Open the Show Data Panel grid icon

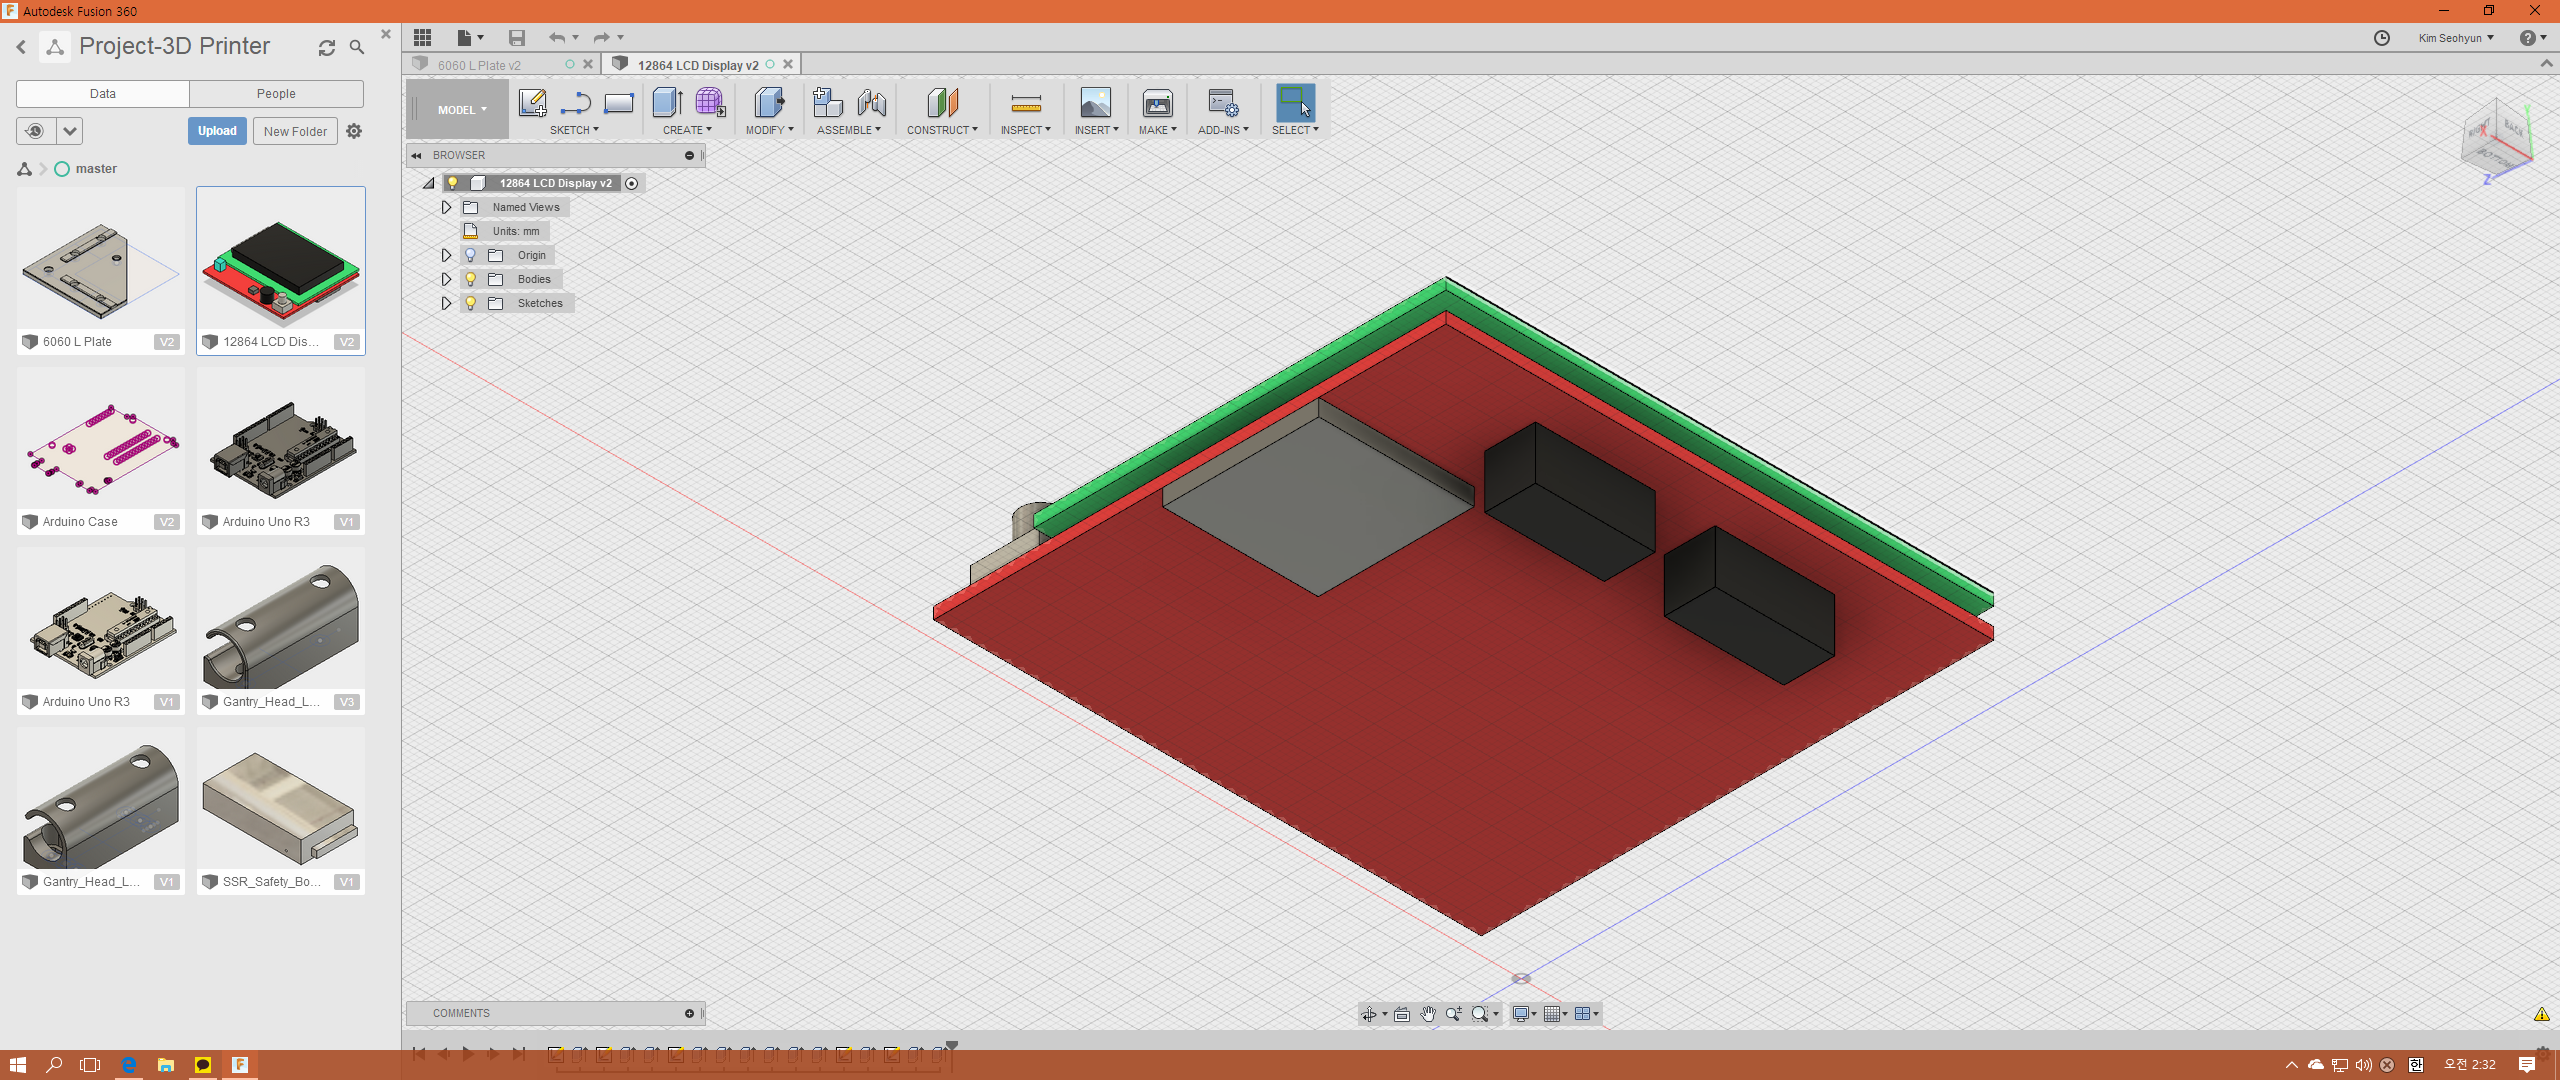point(423,38)
